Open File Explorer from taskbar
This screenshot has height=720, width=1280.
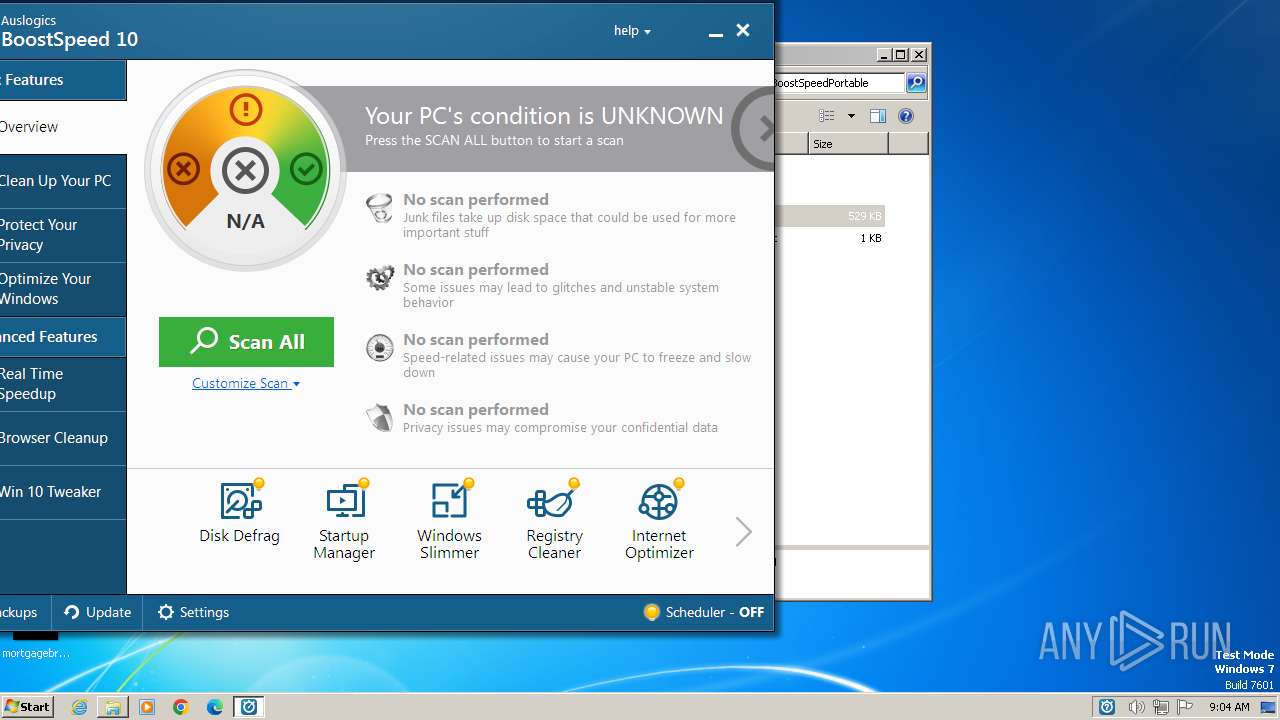pyautogui.click(x=113, y=707)
